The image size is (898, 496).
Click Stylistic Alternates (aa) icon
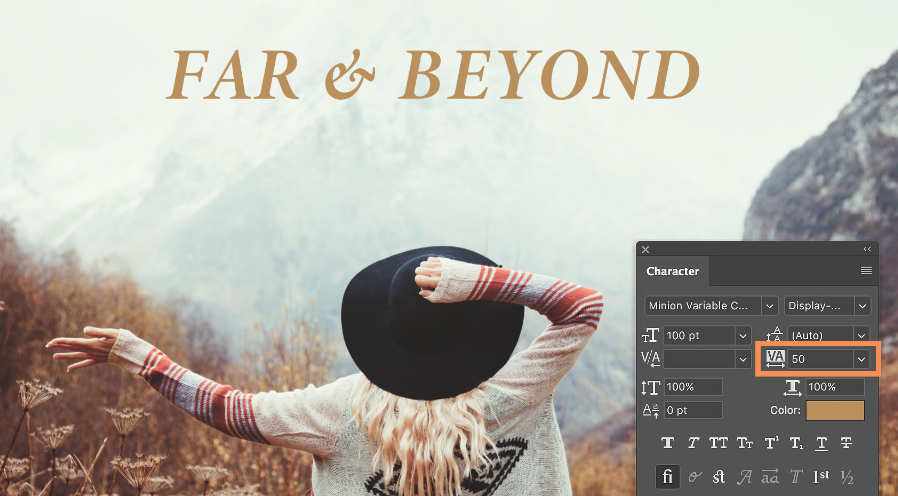coord(770,477)
